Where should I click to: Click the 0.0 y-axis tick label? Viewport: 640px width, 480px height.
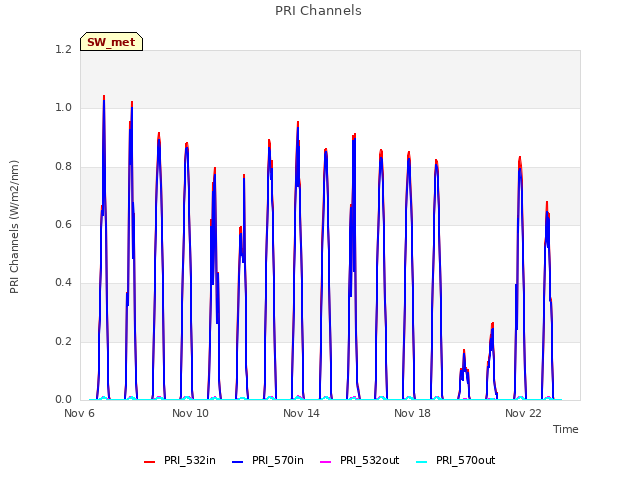[64, 400]
